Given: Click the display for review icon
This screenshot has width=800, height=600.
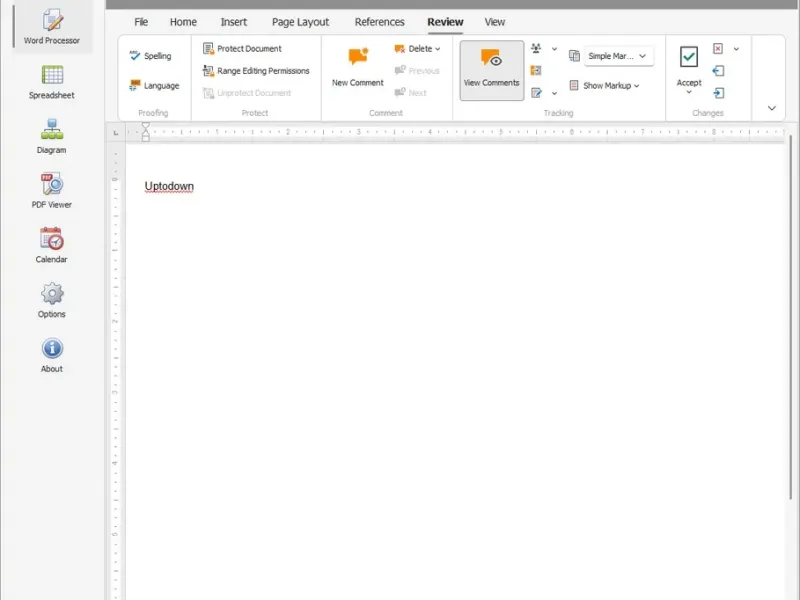Looking at the screenshot, I should (574, 56).
